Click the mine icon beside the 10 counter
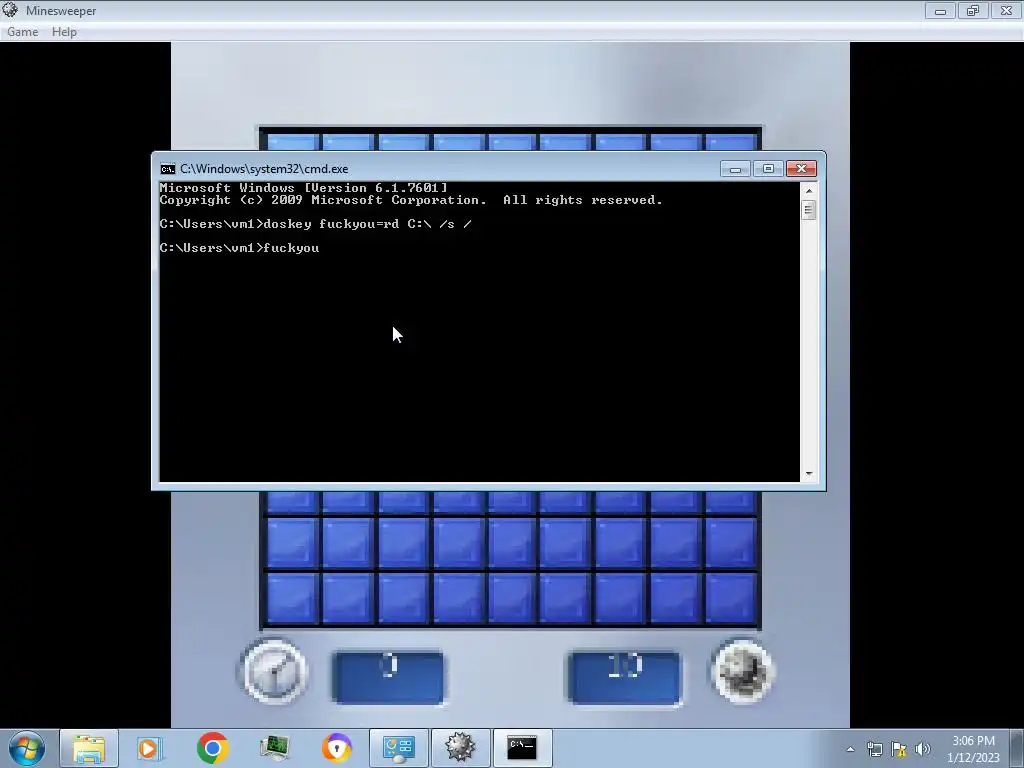 coord(743,671)
